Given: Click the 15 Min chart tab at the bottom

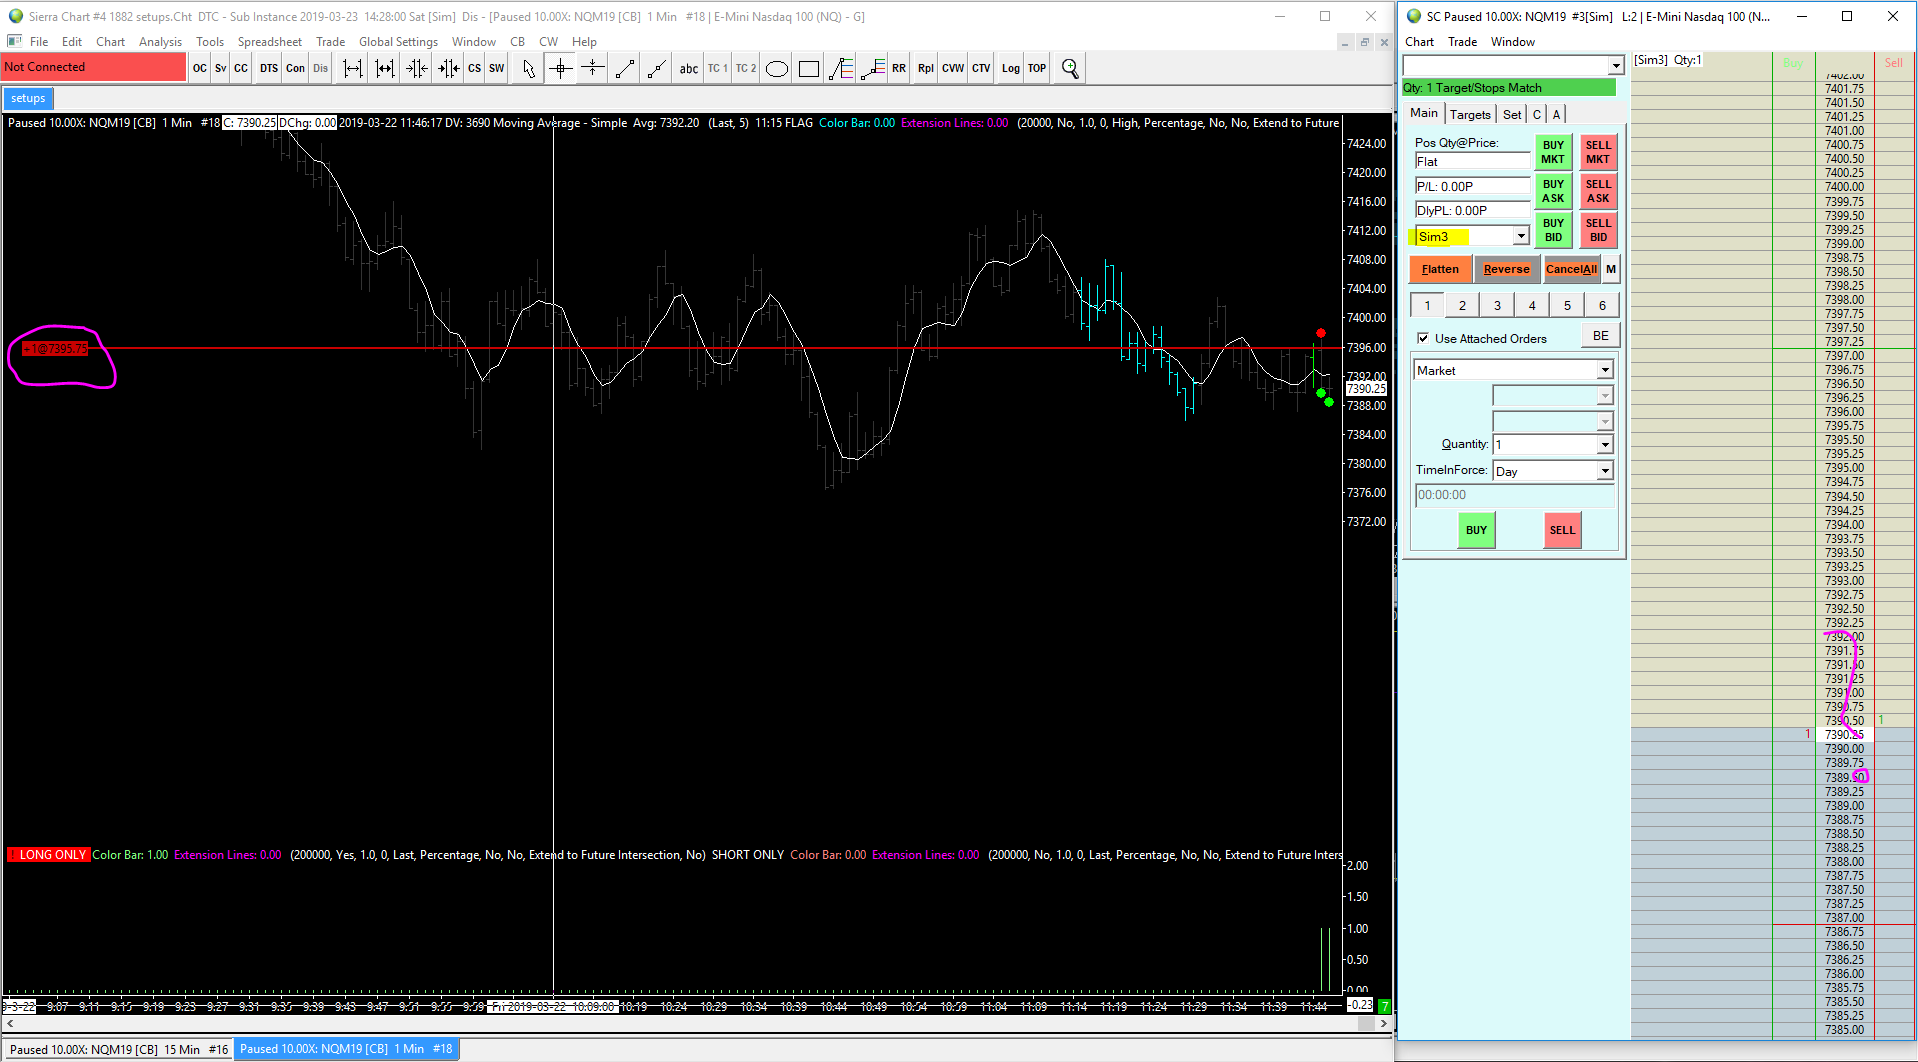Looking at the screenshot, I should point(119,1049).
